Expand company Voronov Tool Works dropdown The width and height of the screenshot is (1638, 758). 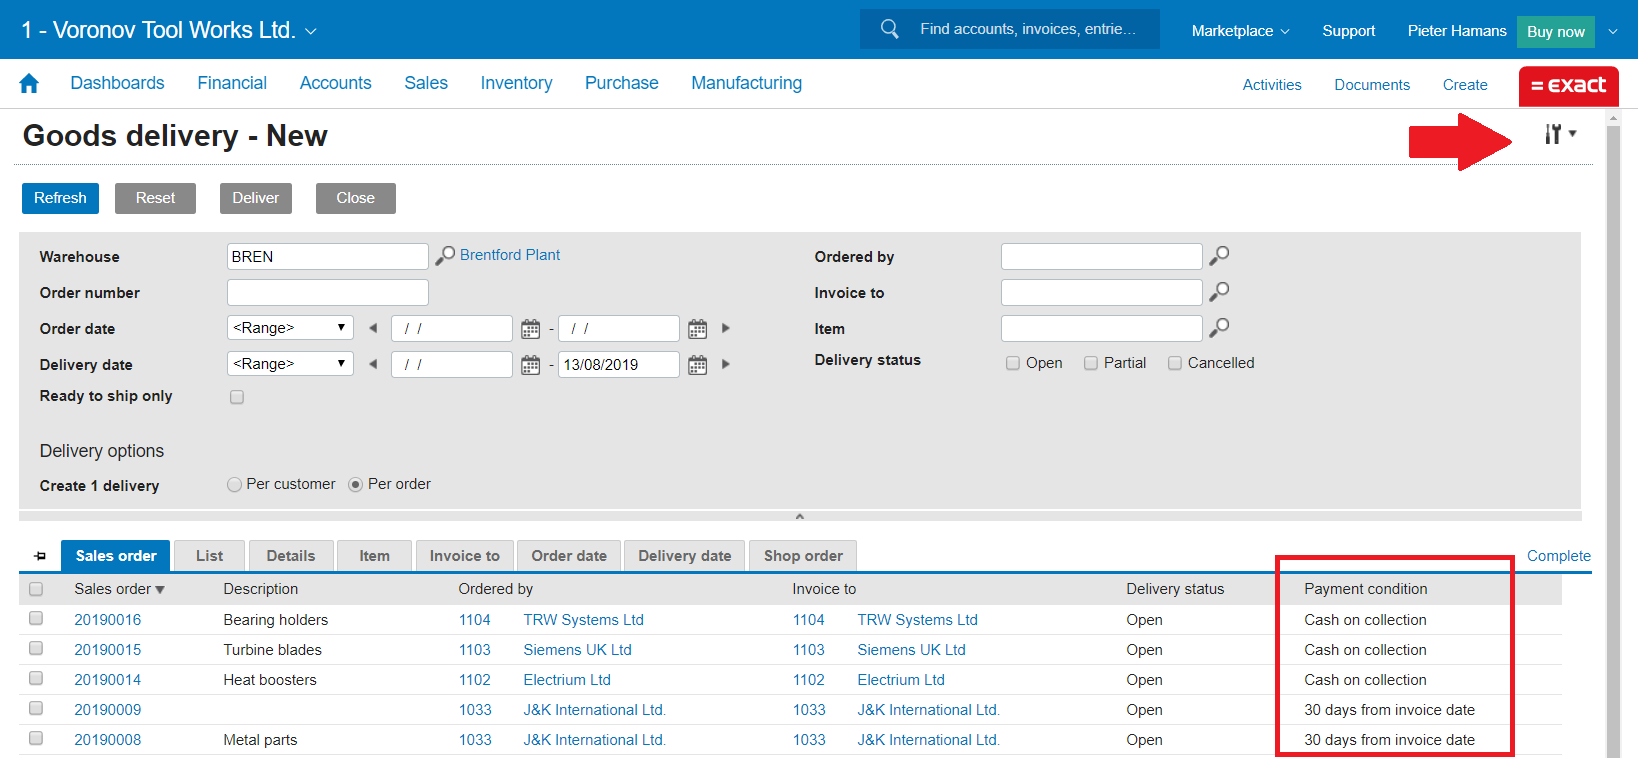311,31
